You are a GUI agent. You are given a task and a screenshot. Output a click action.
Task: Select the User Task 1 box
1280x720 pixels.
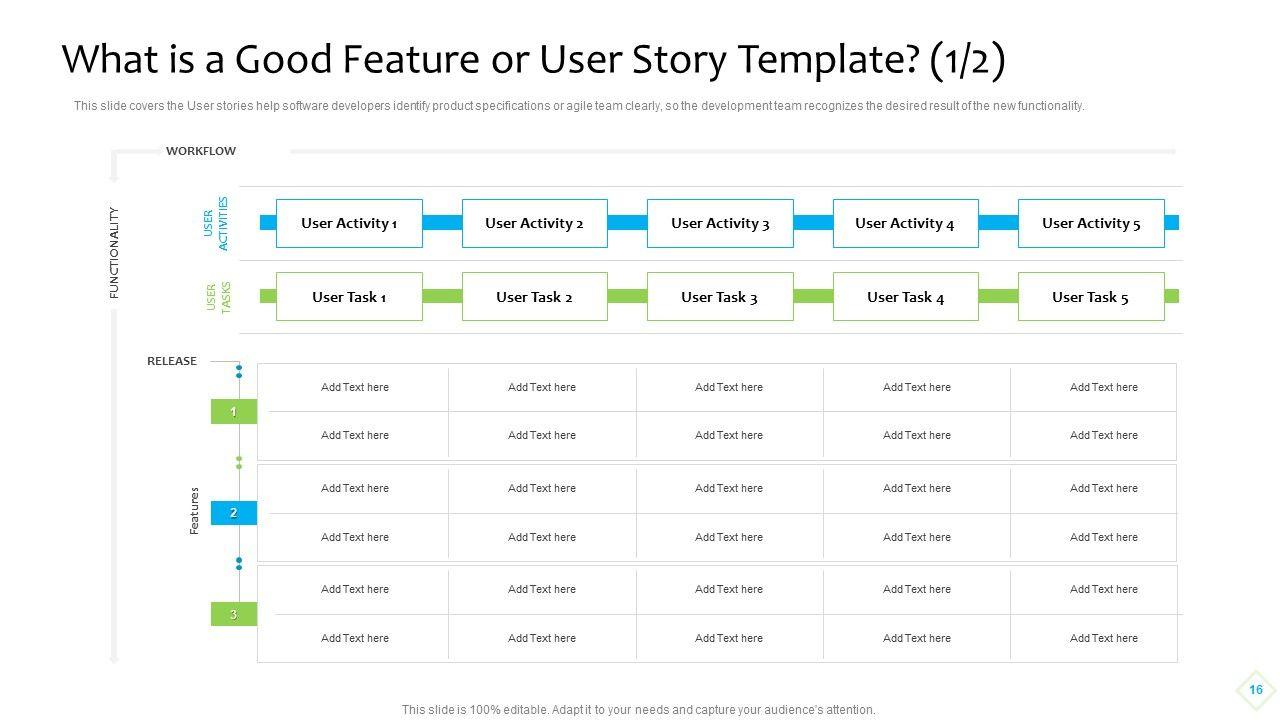[349, 297]
